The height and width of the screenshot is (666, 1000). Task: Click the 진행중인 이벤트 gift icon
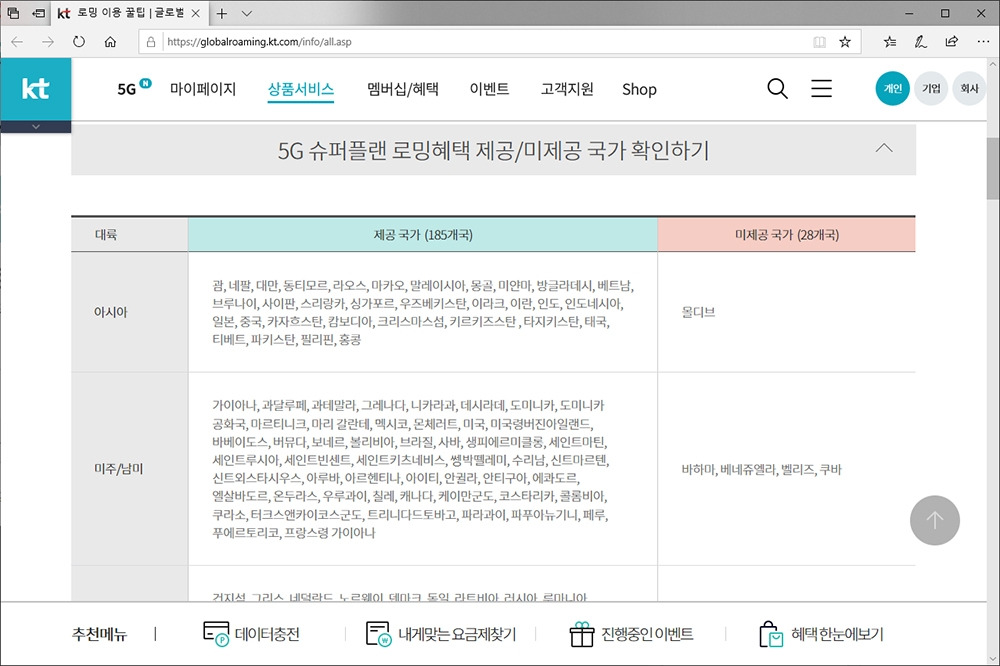tap(582, 633)
